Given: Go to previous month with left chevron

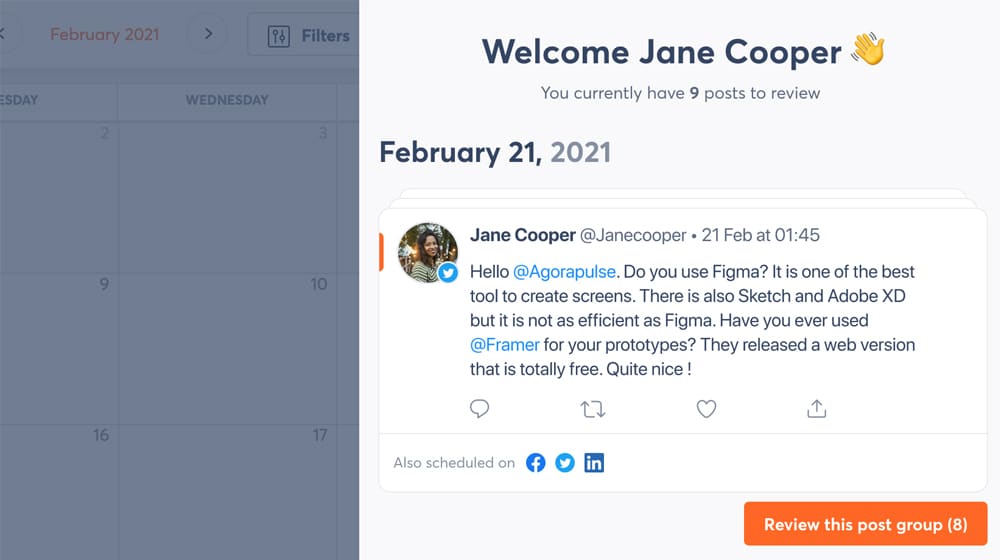Looking at the screenshot, I should [3, 34].
